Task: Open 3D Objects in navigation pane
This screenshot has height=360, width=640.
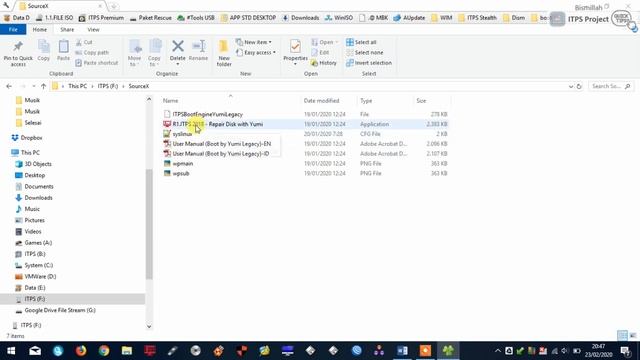Action: (x=33, y=164)
